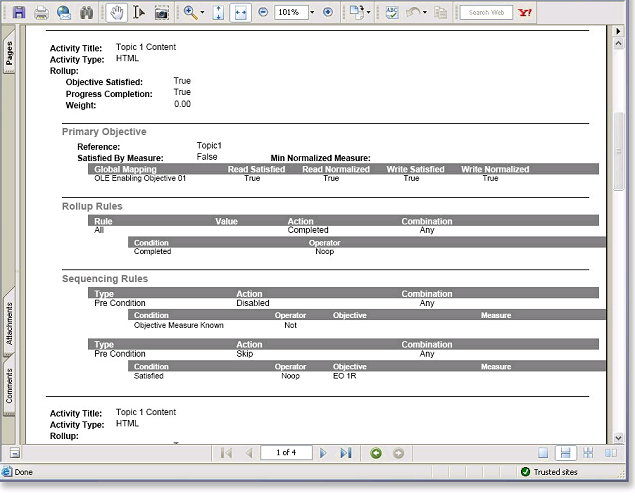The width and height of the screenshot is (635, 496).
Task: Click weight value '0.00'
Action: tap(182, 104)
